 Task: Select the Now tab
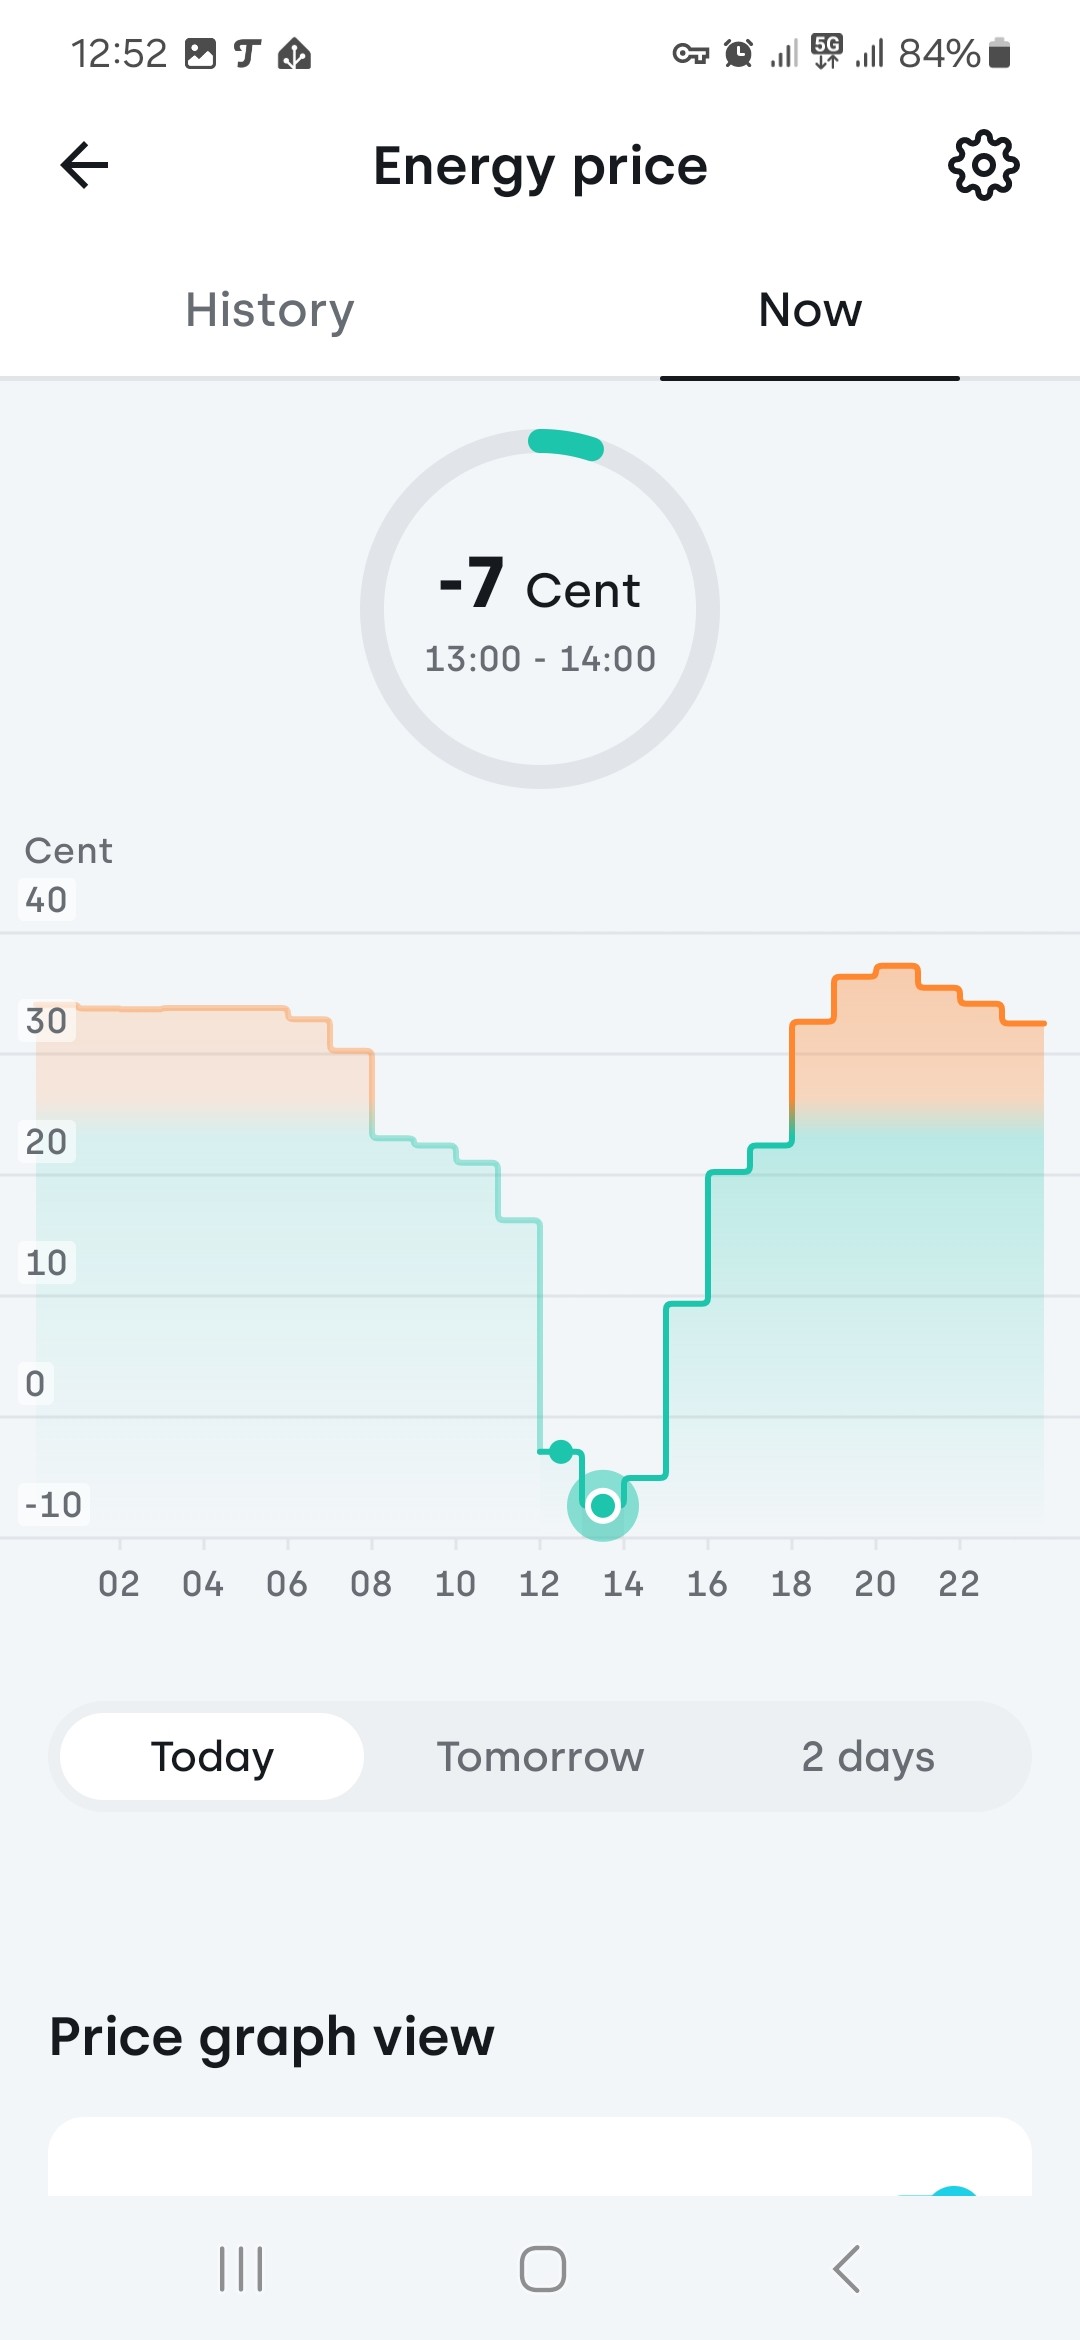click(810, 310)
